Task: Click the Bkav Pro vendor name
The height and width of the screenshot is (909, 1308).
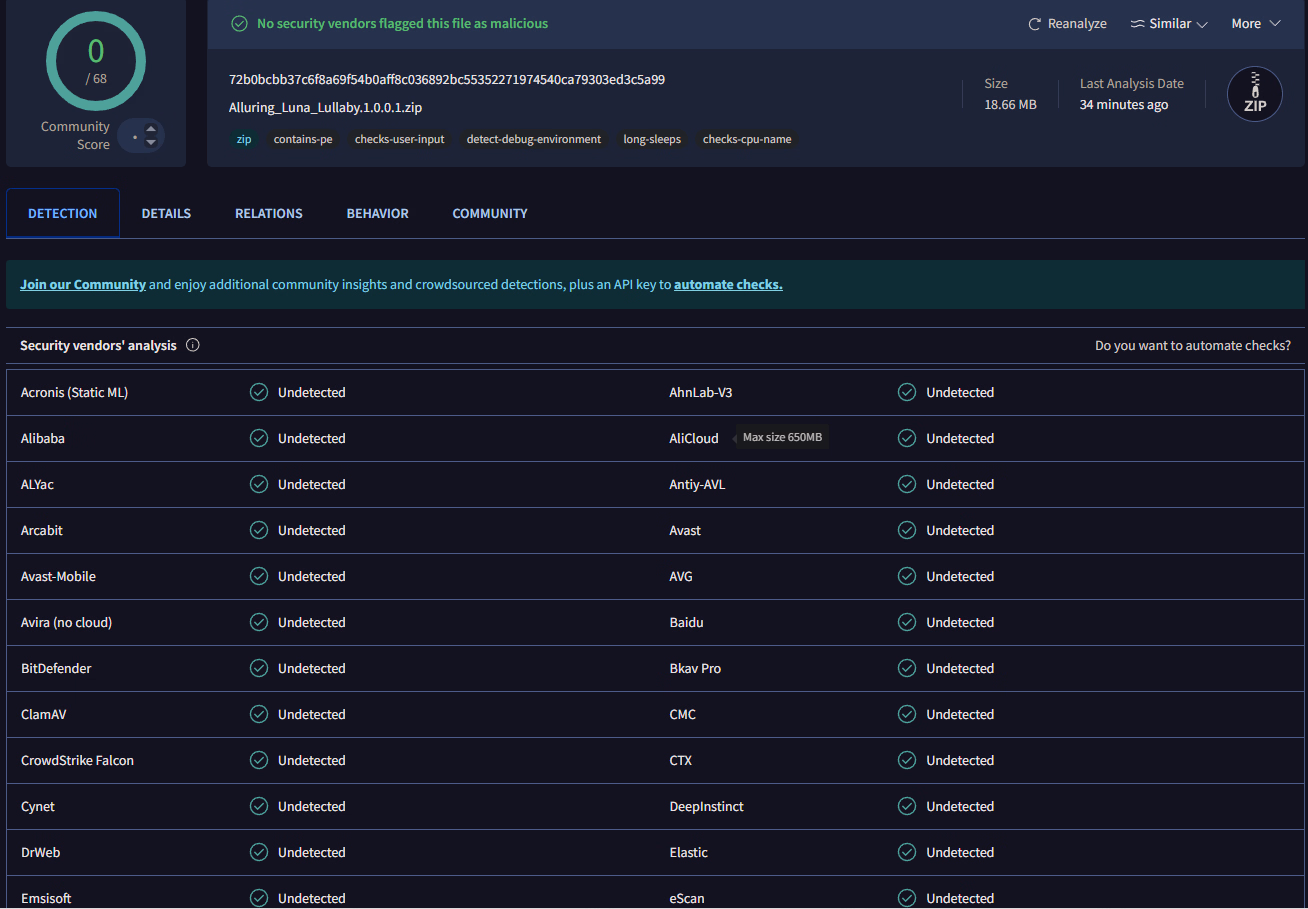Action: (x=695, y=668)
